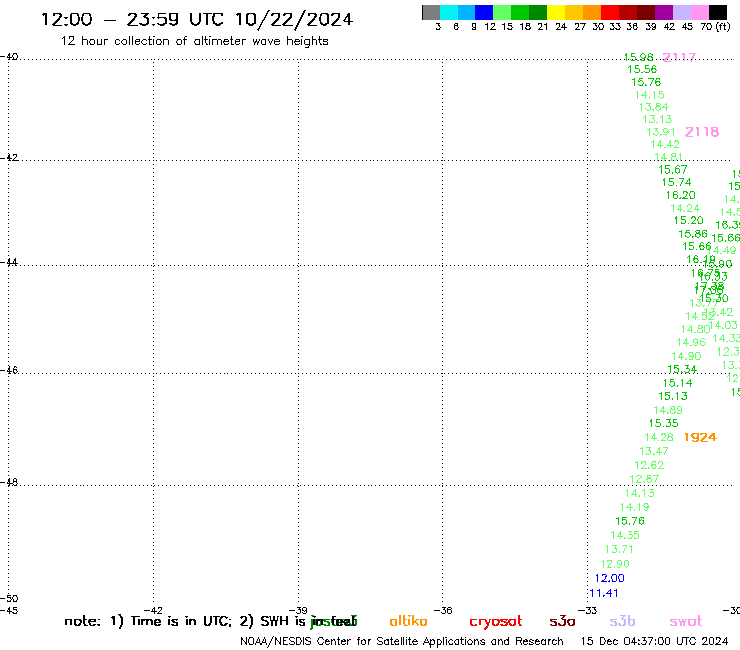Click the wave height value '14.35'
The width and height of the screenshot is (740, 650).
click(625, 535)
